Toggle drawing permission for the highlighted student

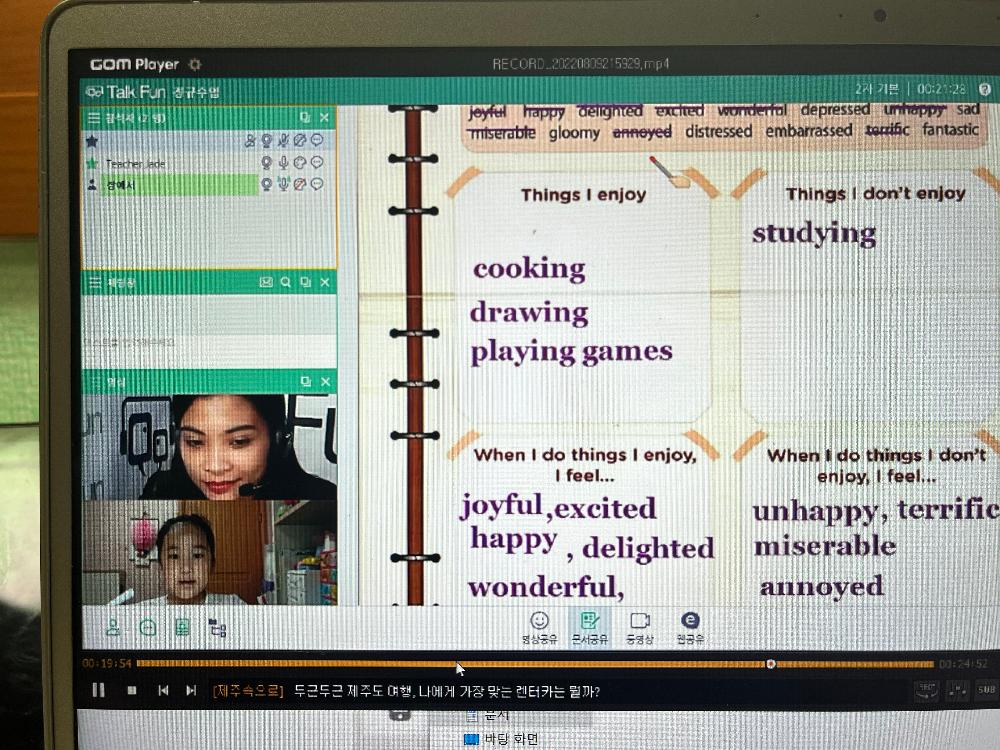pyautogui.click(x=300, y=184)
